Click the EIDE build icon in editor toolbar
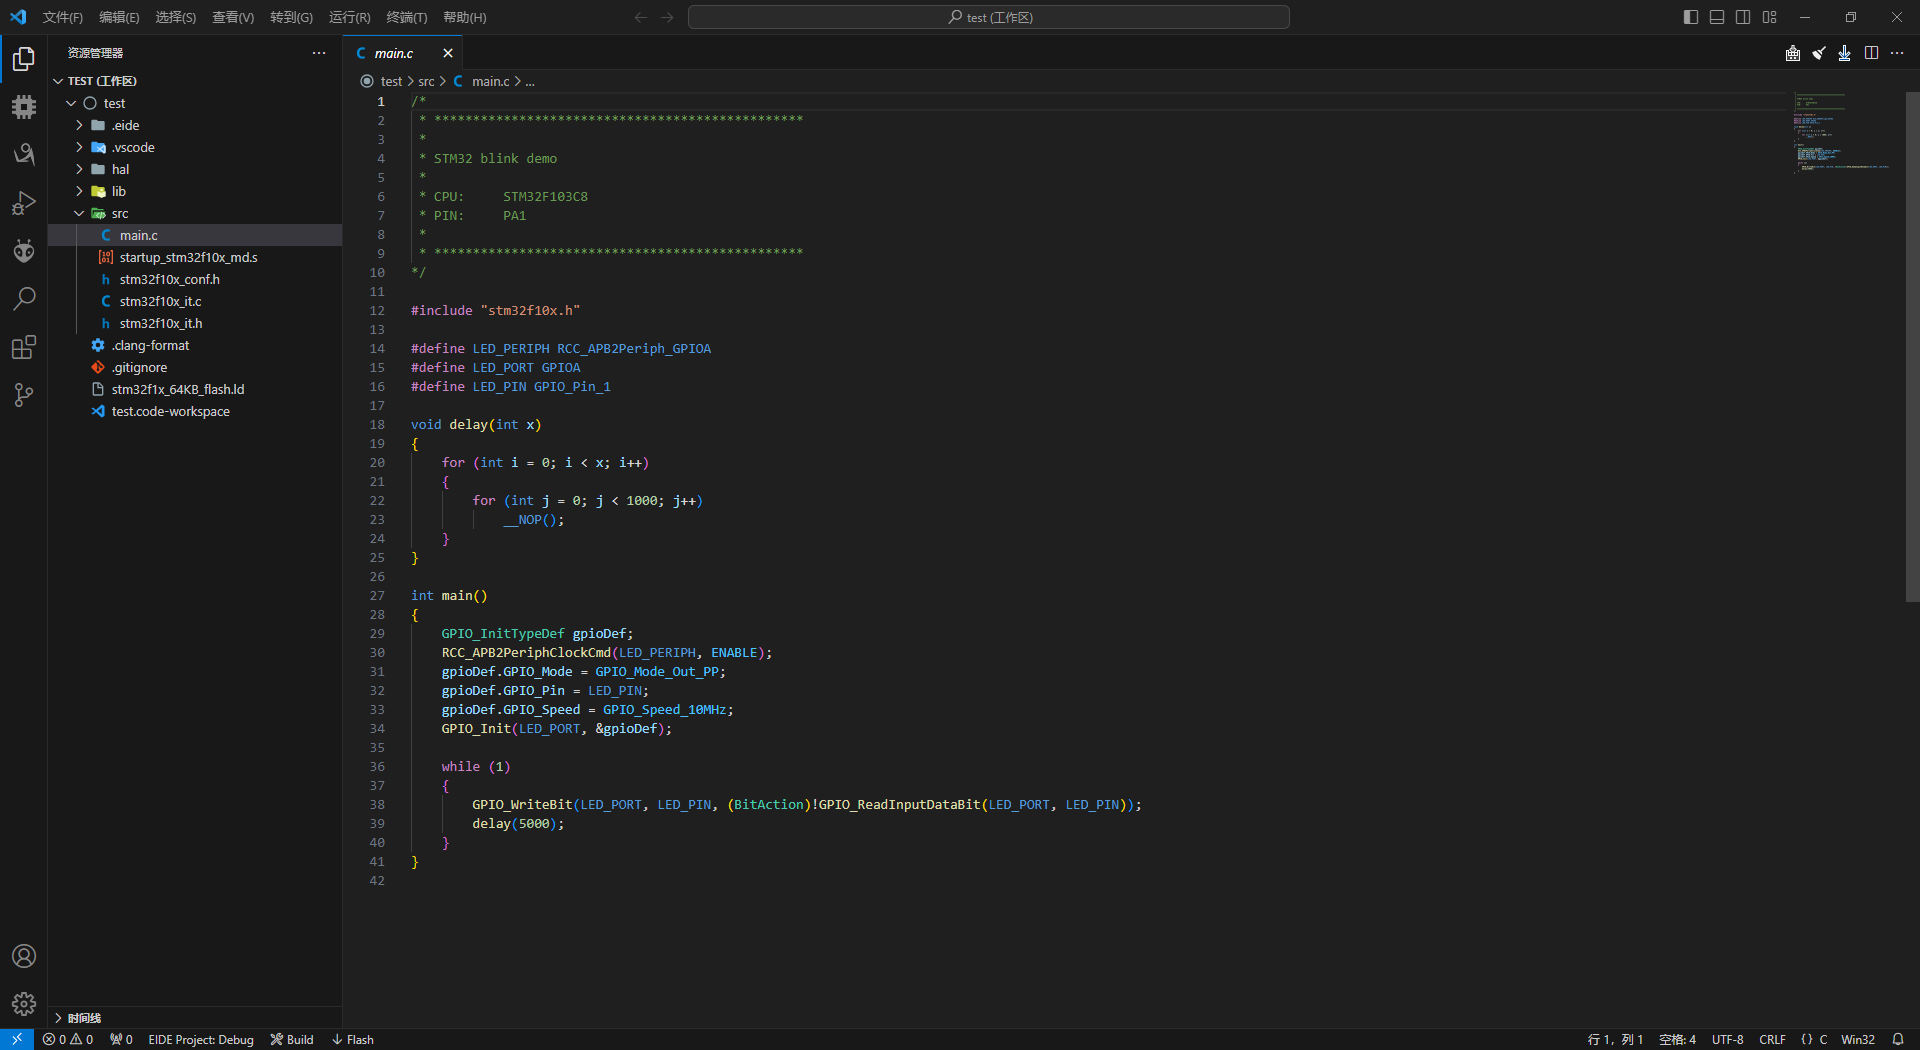Viewport: 1920px width, 1050px height. click(x=1793, y=53)
